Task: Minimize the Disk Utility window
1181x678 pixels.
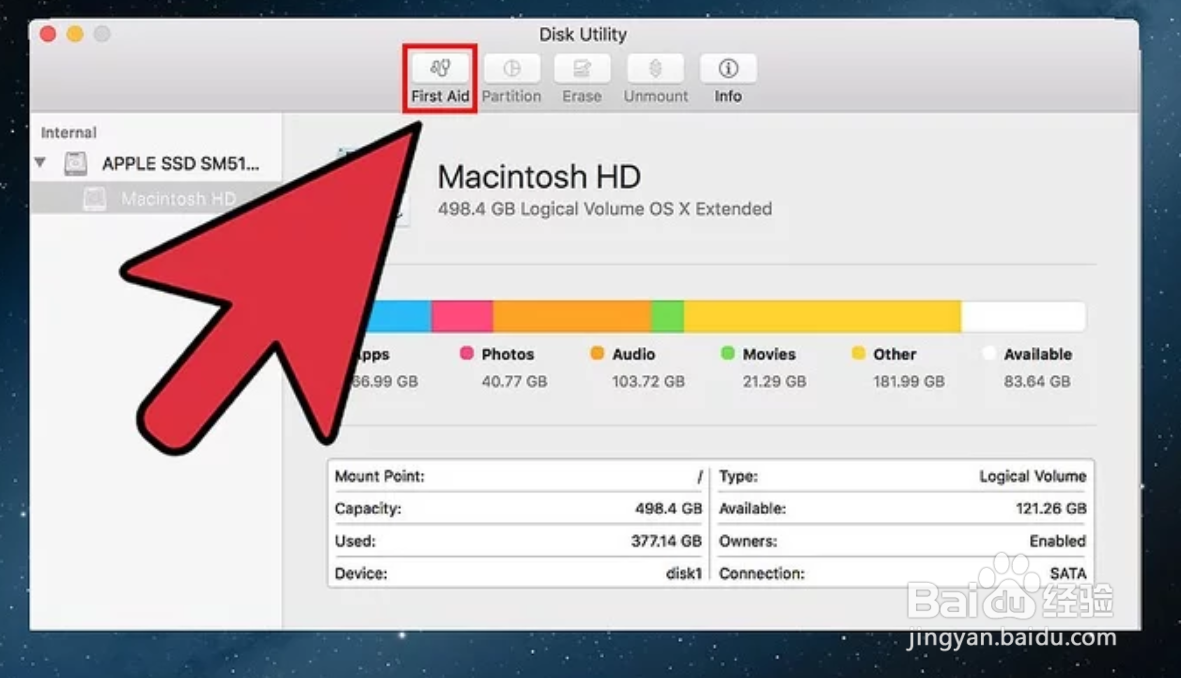Action: (x=75, y=34)
